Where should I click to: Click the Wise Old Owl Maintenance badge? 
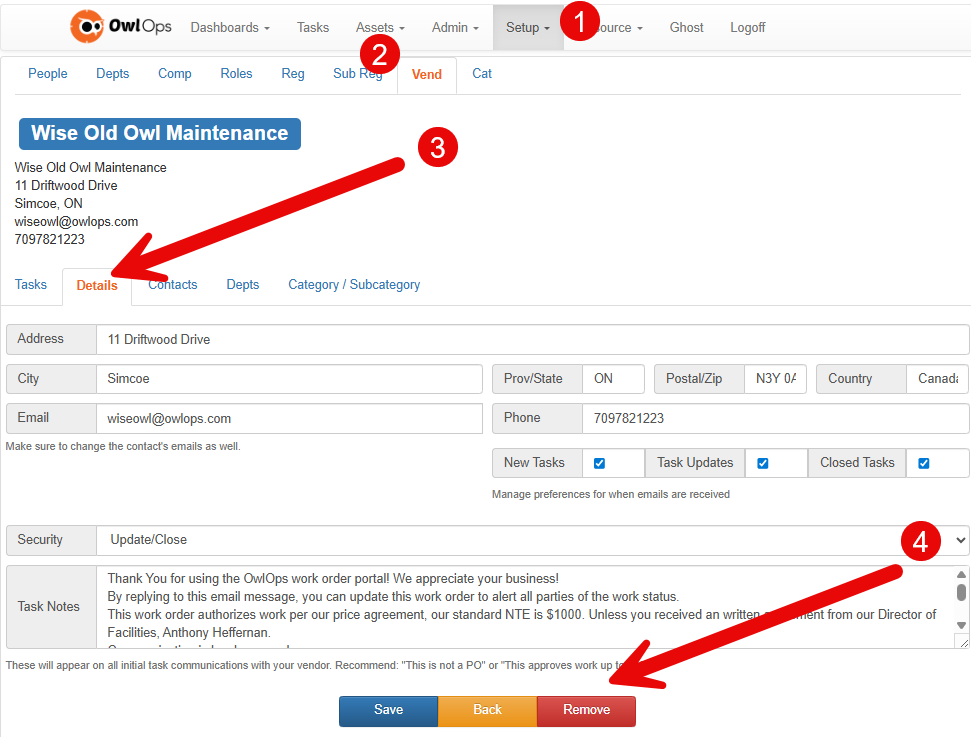[159, 133]
